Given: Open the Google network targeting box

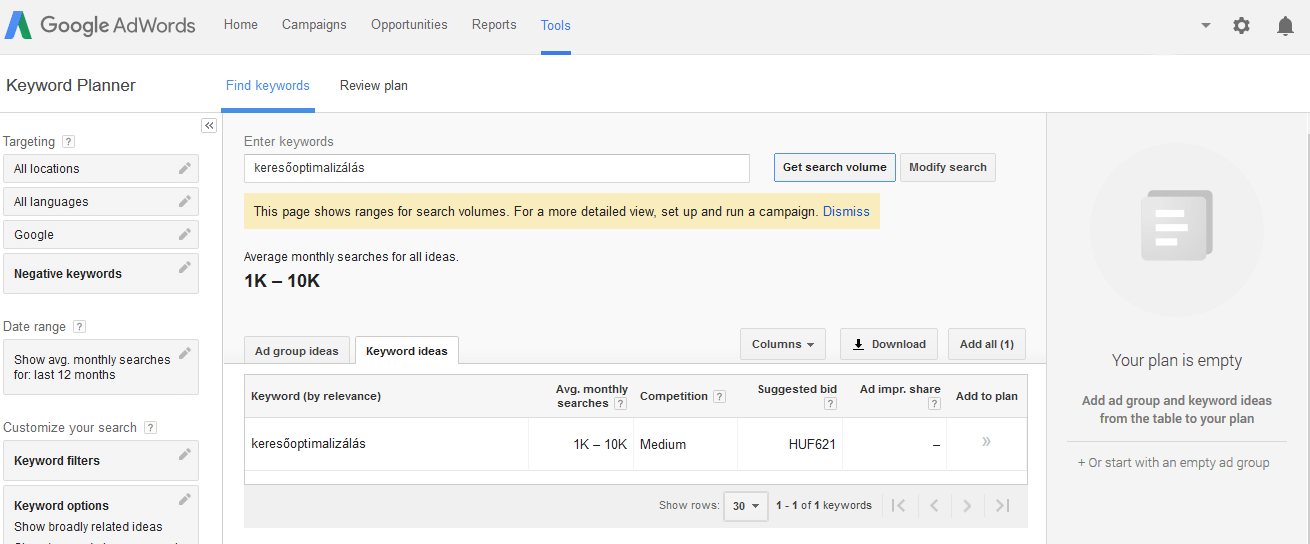Looking at the screenshot, I should coord(101,234).
